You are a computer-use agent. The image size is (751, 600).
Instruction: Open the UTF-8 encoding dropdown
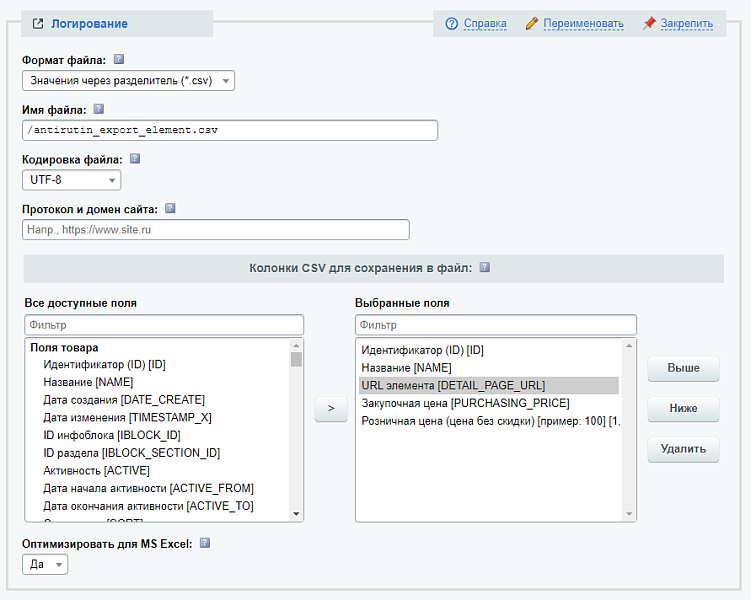pyautogui.click(x=71, y=180)
